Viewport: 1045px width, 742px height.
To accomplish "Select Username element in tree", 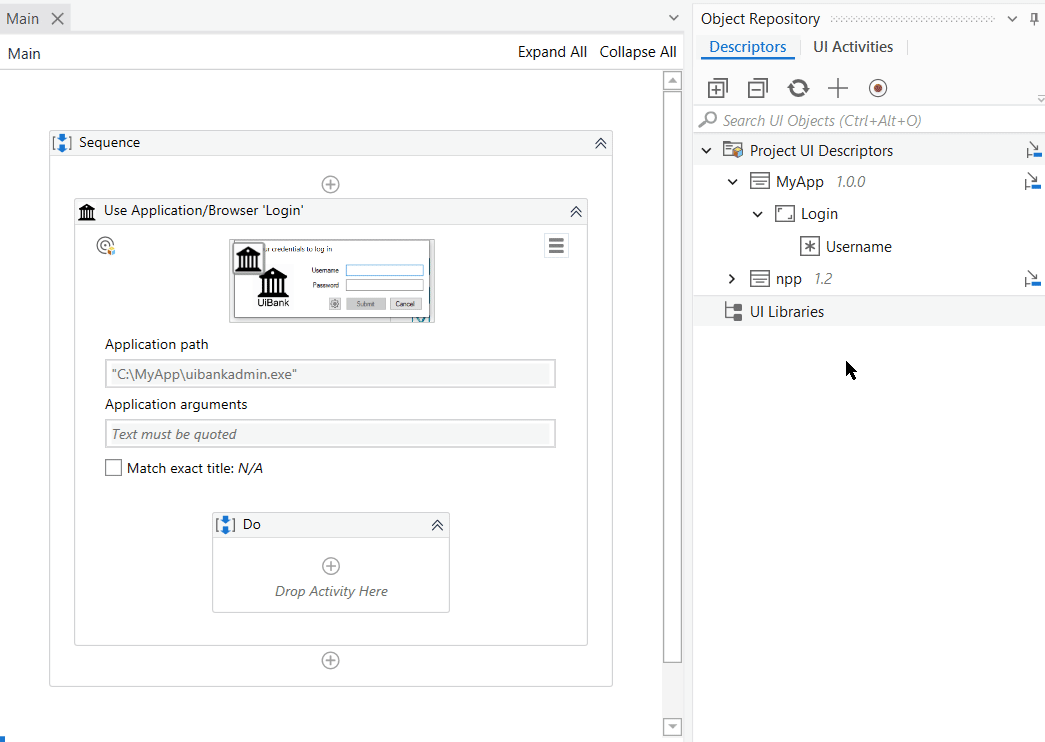I will pyautogui.click(x=858, y=247).
